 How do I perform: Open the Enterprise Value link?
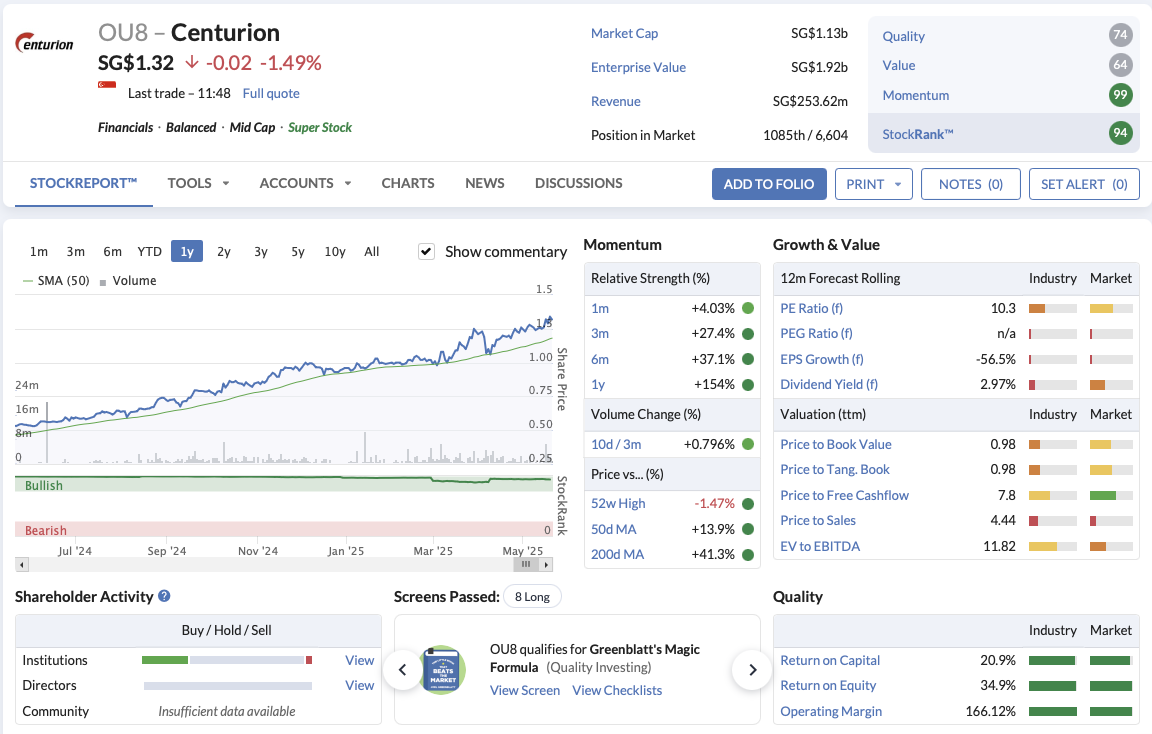pos(638,67)
